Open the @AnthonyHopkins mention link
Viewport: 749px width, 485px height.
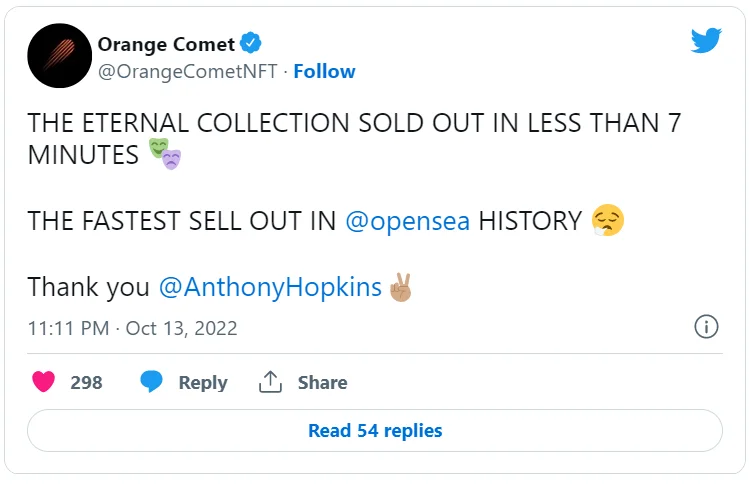[x=270, y=287]
